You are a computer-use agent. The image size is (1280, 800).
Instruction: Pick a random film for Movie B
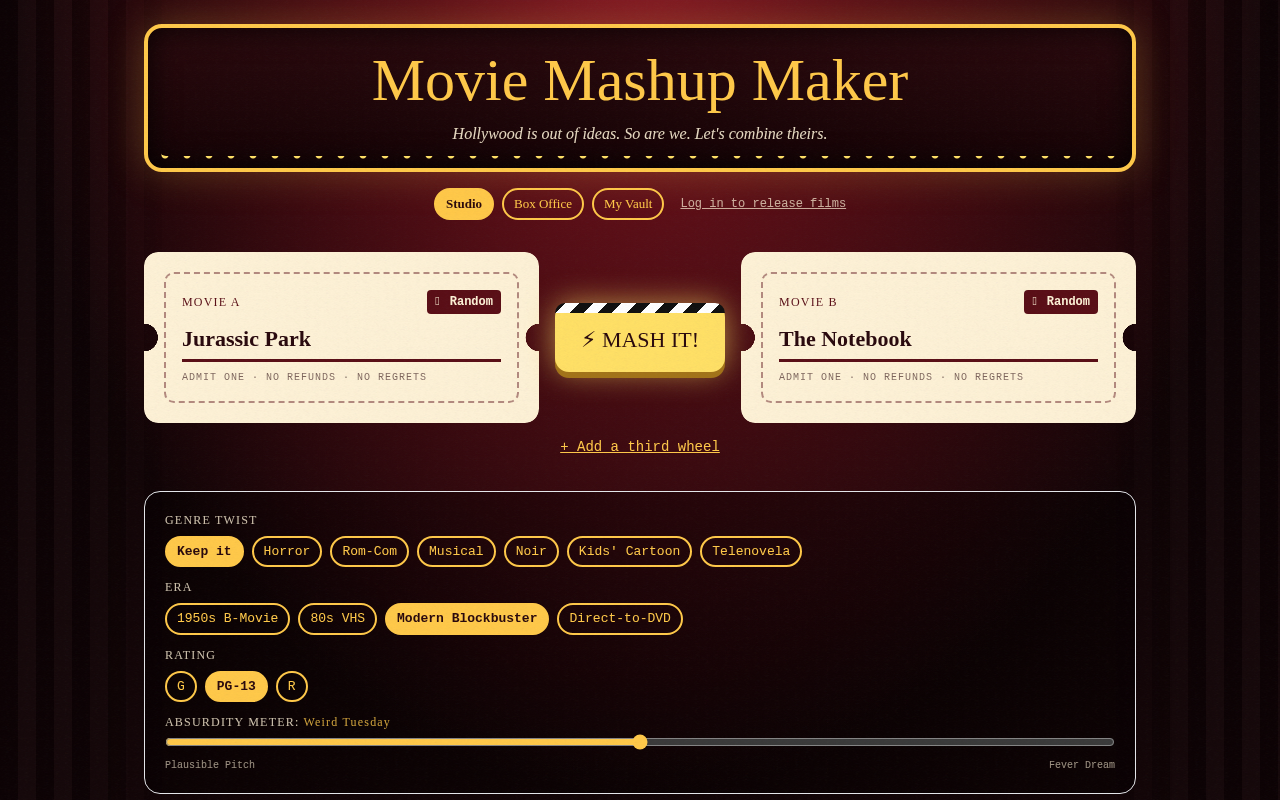pyautogui.click(x=1061, y=302)
